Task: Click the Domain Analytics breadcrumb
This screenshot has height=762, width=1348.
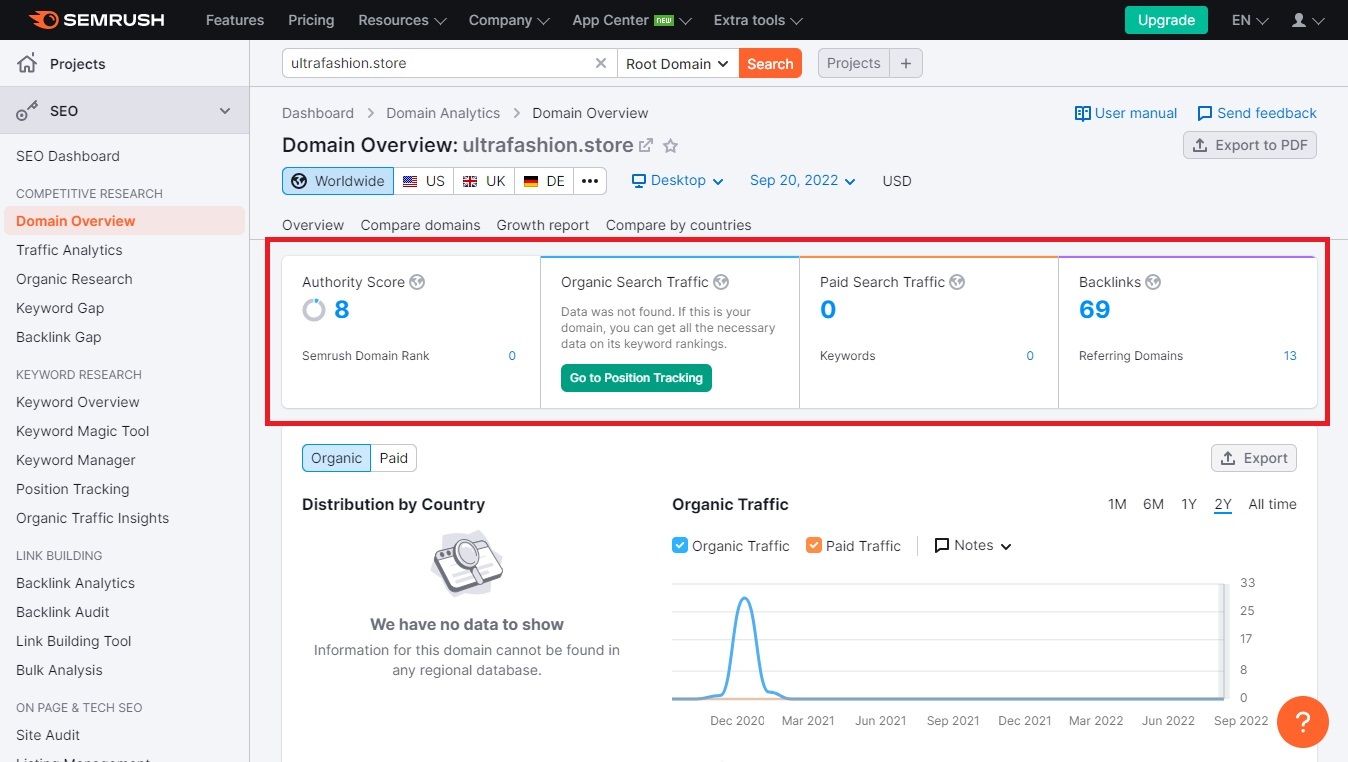Action: coord(443,113)
